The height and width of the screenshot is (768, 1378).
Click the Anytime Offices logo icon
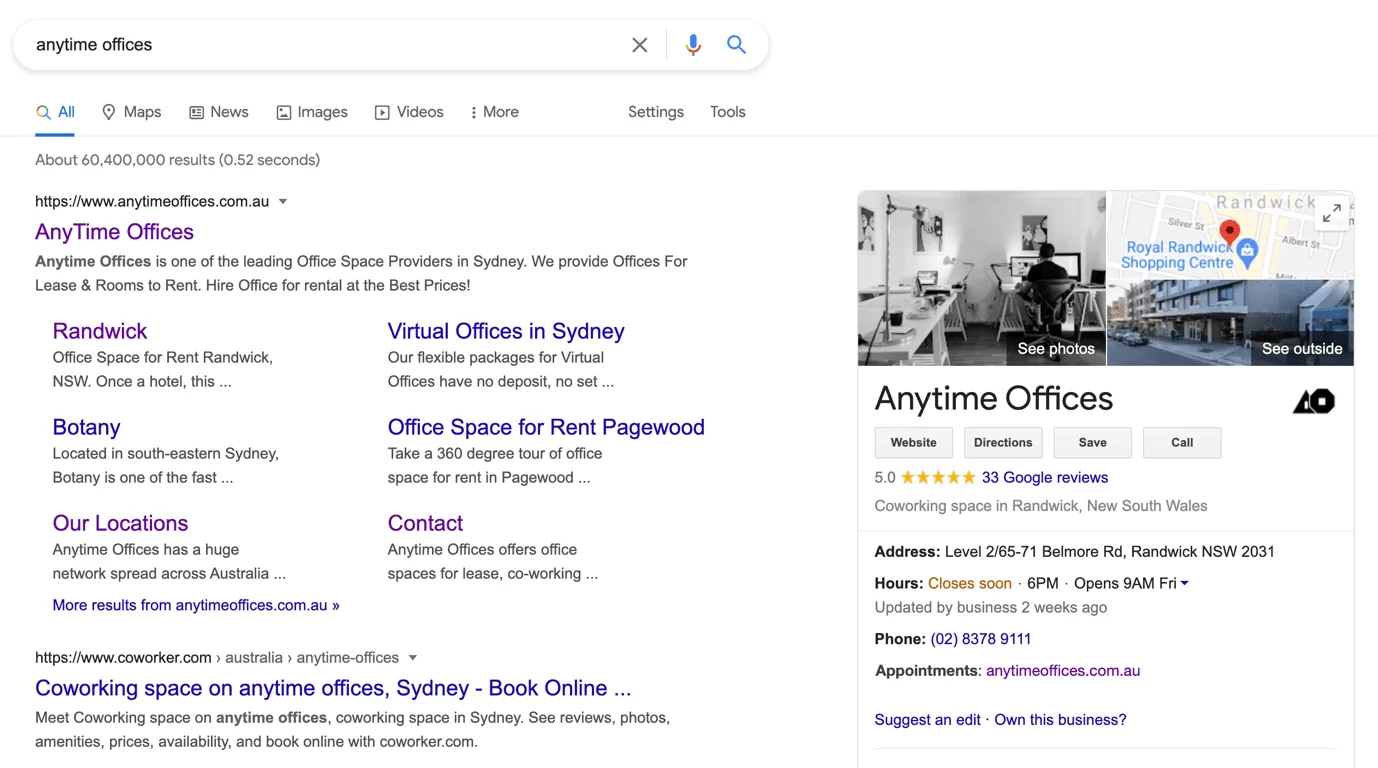[x=1314, y=401]
